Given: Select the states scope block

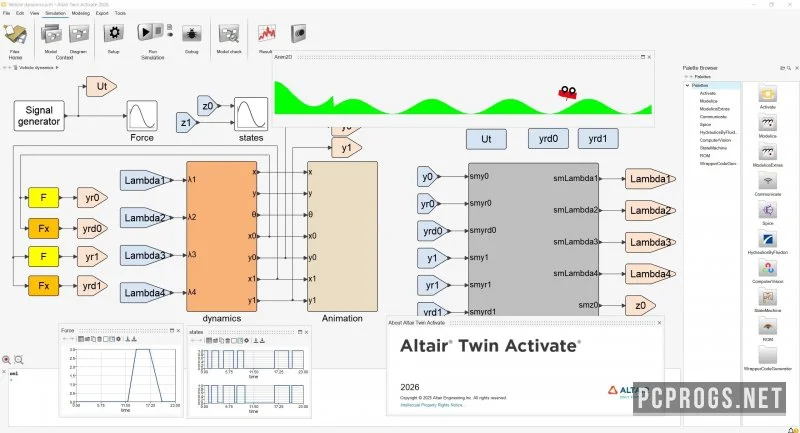Looking at the screenshot, I should pos(251,114).
